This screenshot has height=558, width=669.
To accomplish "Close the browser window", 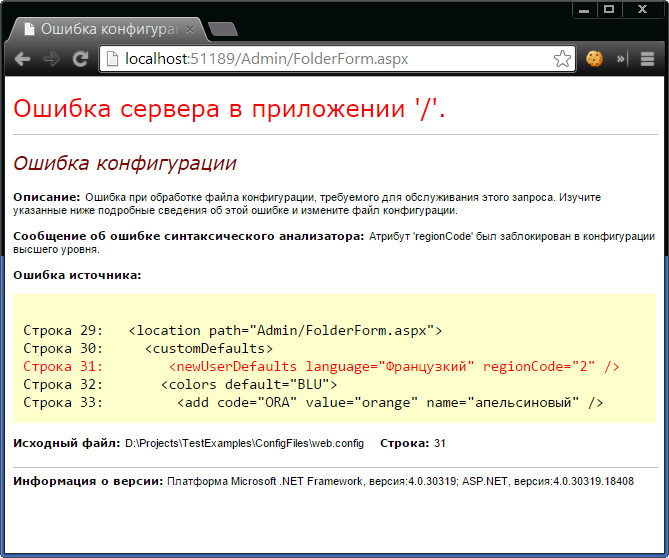I will [x=643, y=10].
